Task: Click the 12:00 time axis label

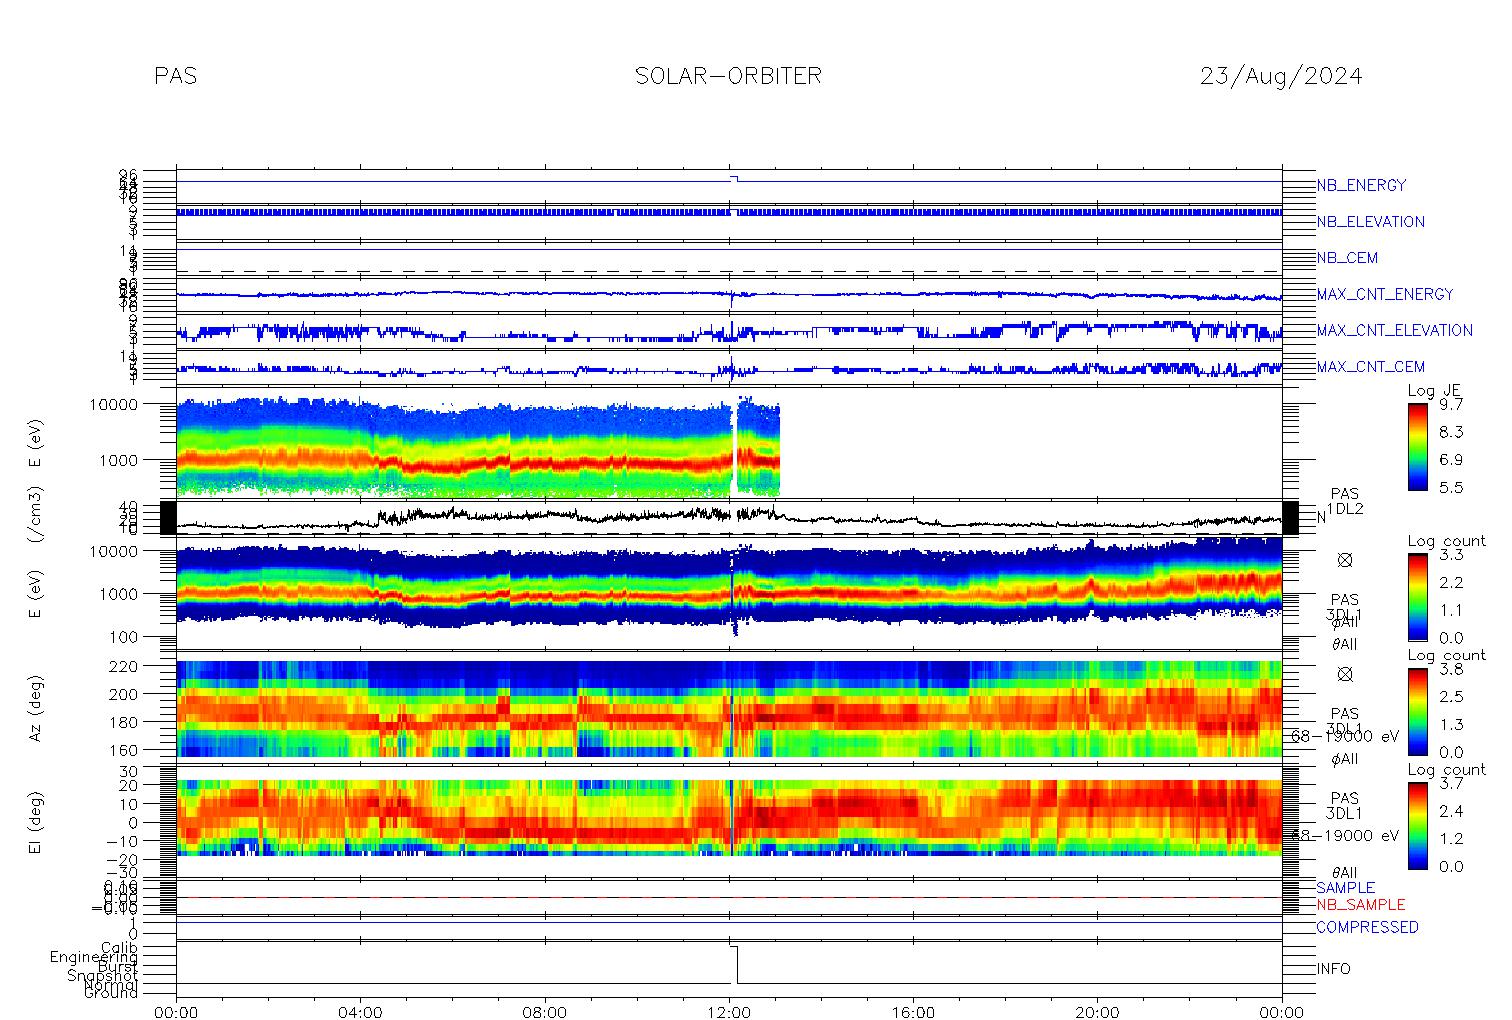Action: 729,1012
